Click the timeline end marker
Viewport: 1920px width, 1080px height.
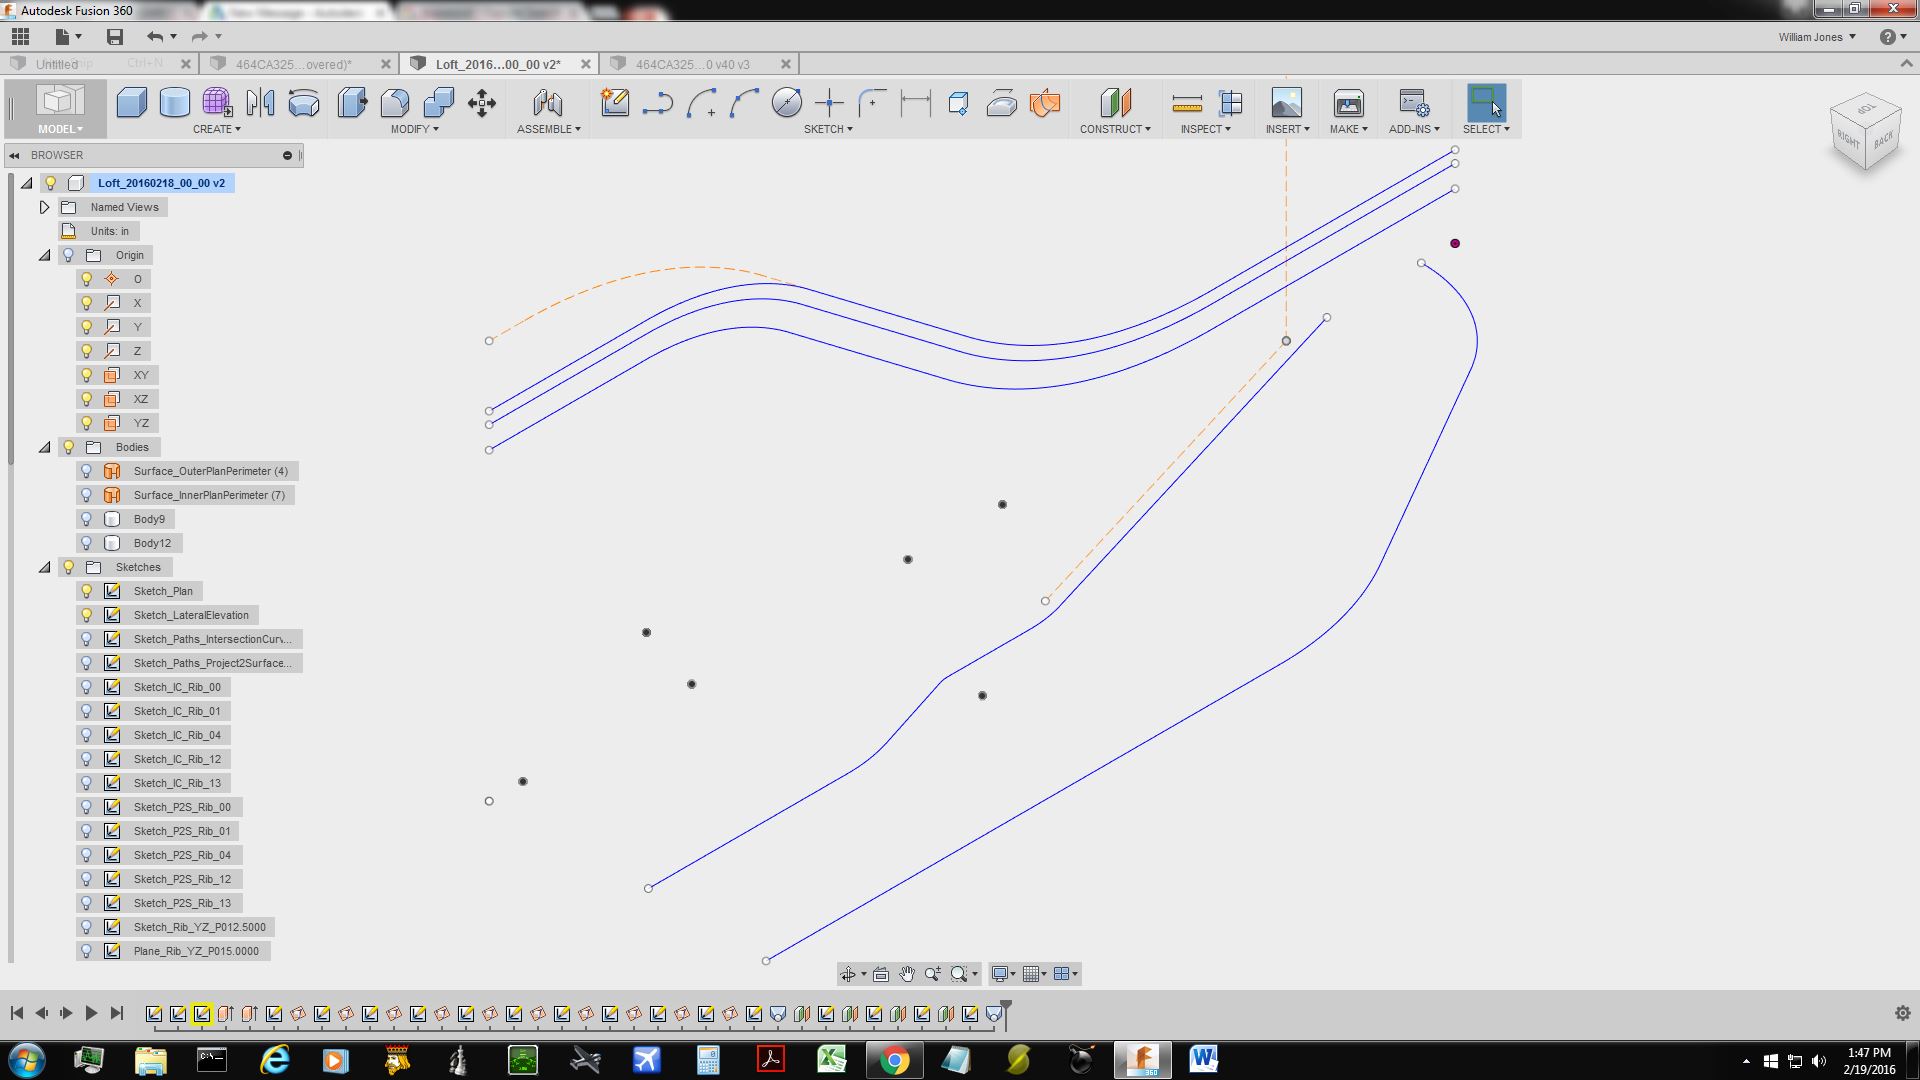coord(1006,1012)
